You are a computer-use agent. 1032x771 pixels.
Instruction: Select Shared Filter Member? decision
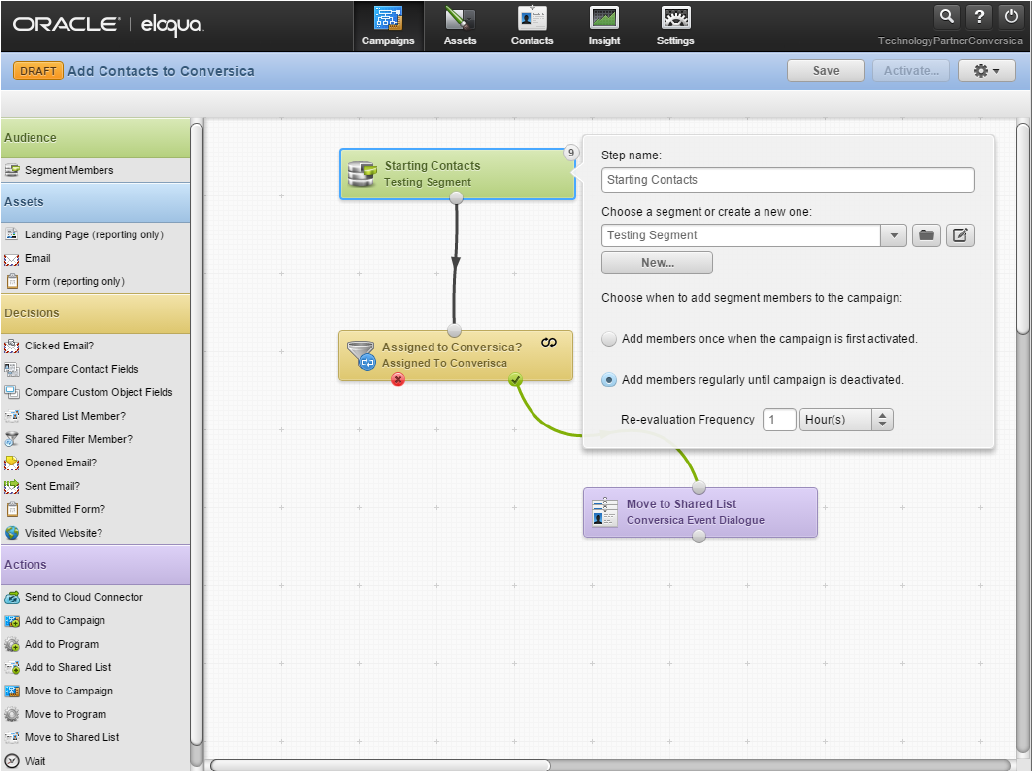(x=95, y=439)
